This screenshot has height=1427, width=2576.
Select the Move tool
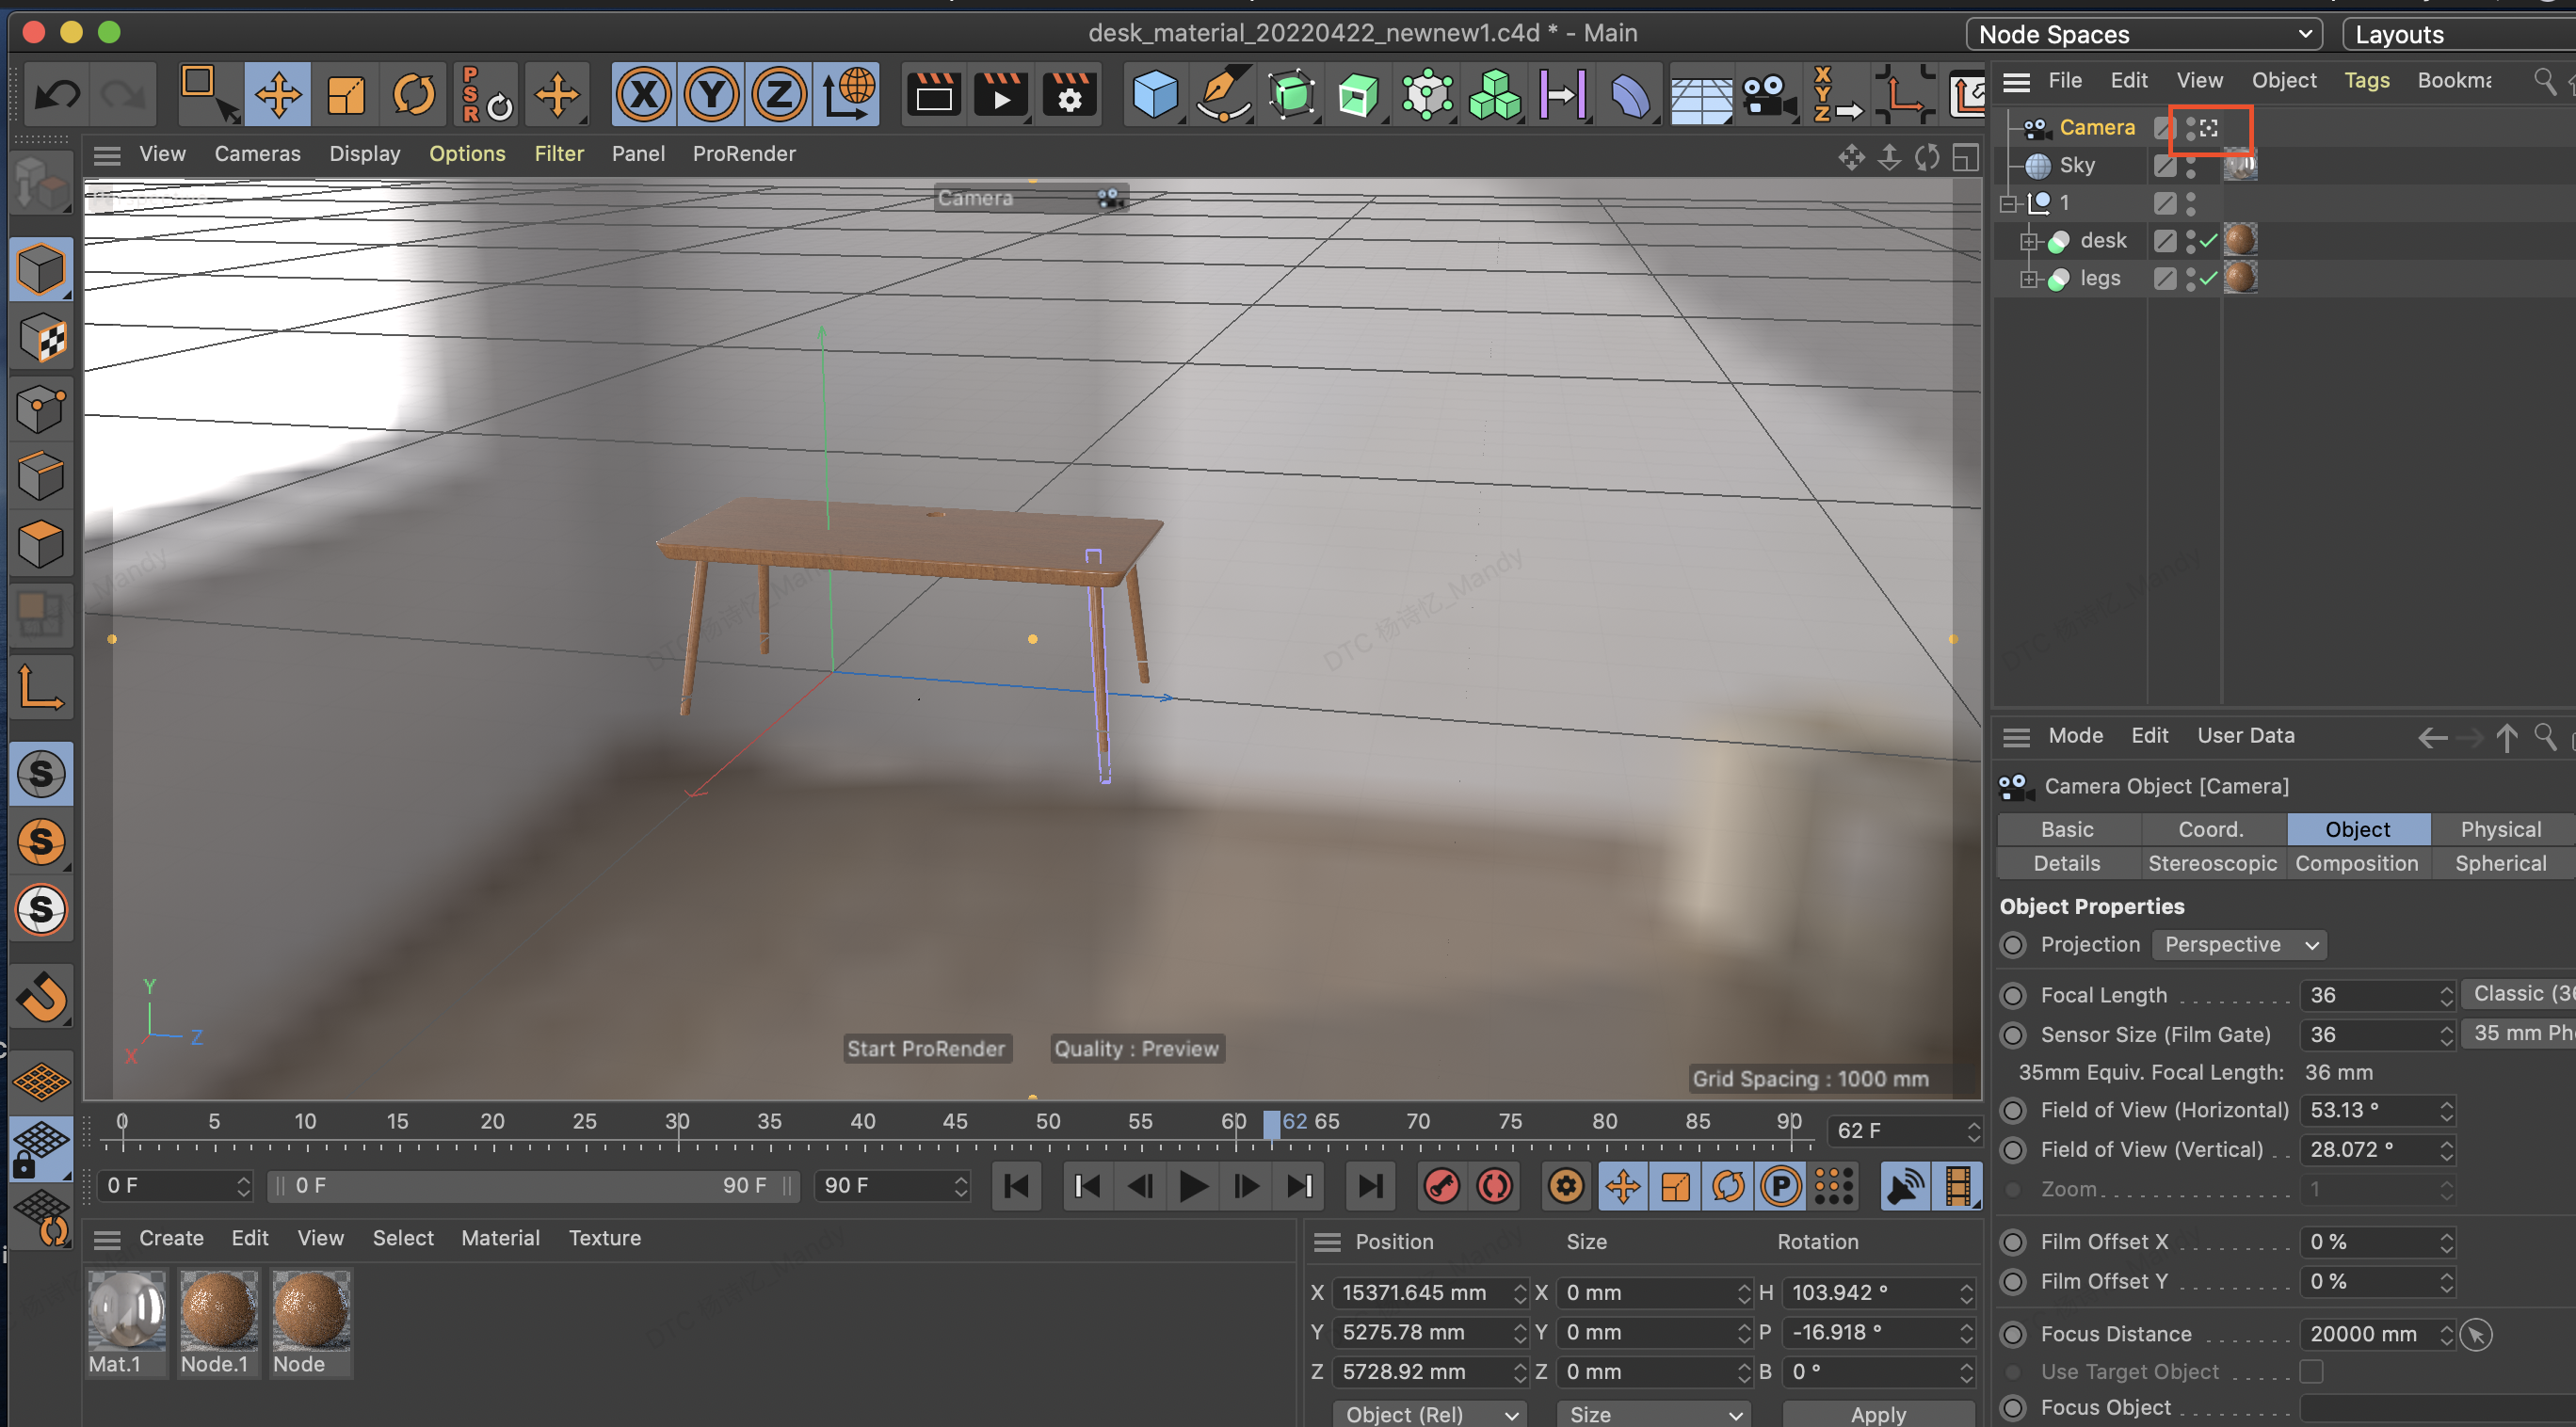click(x=278, y=95)
